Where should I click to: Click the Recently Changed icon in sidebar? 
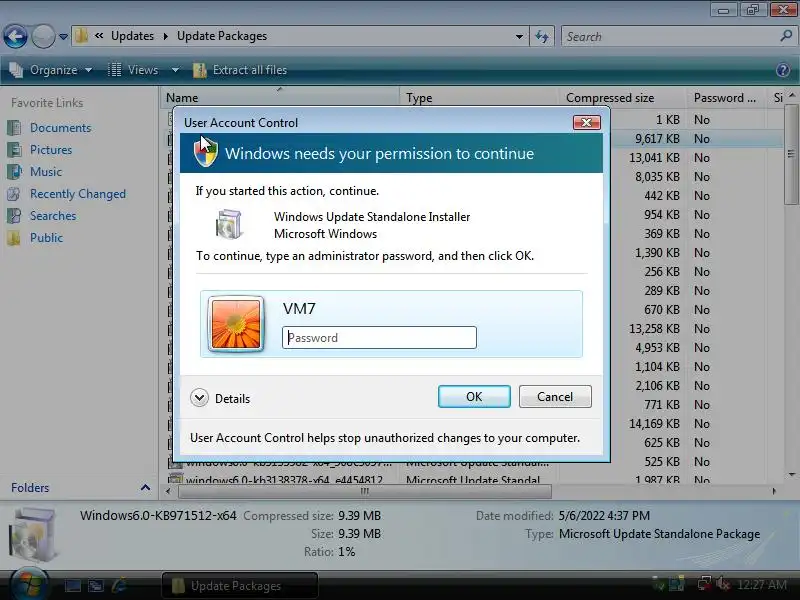14,194
